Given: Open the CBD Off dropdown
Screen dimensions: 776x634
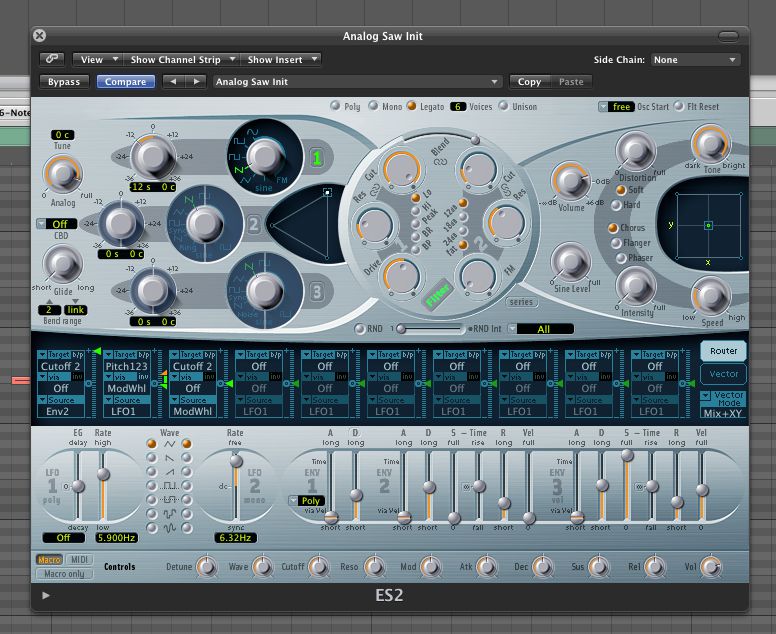Looking at the screenshot, I should point(57,224).
